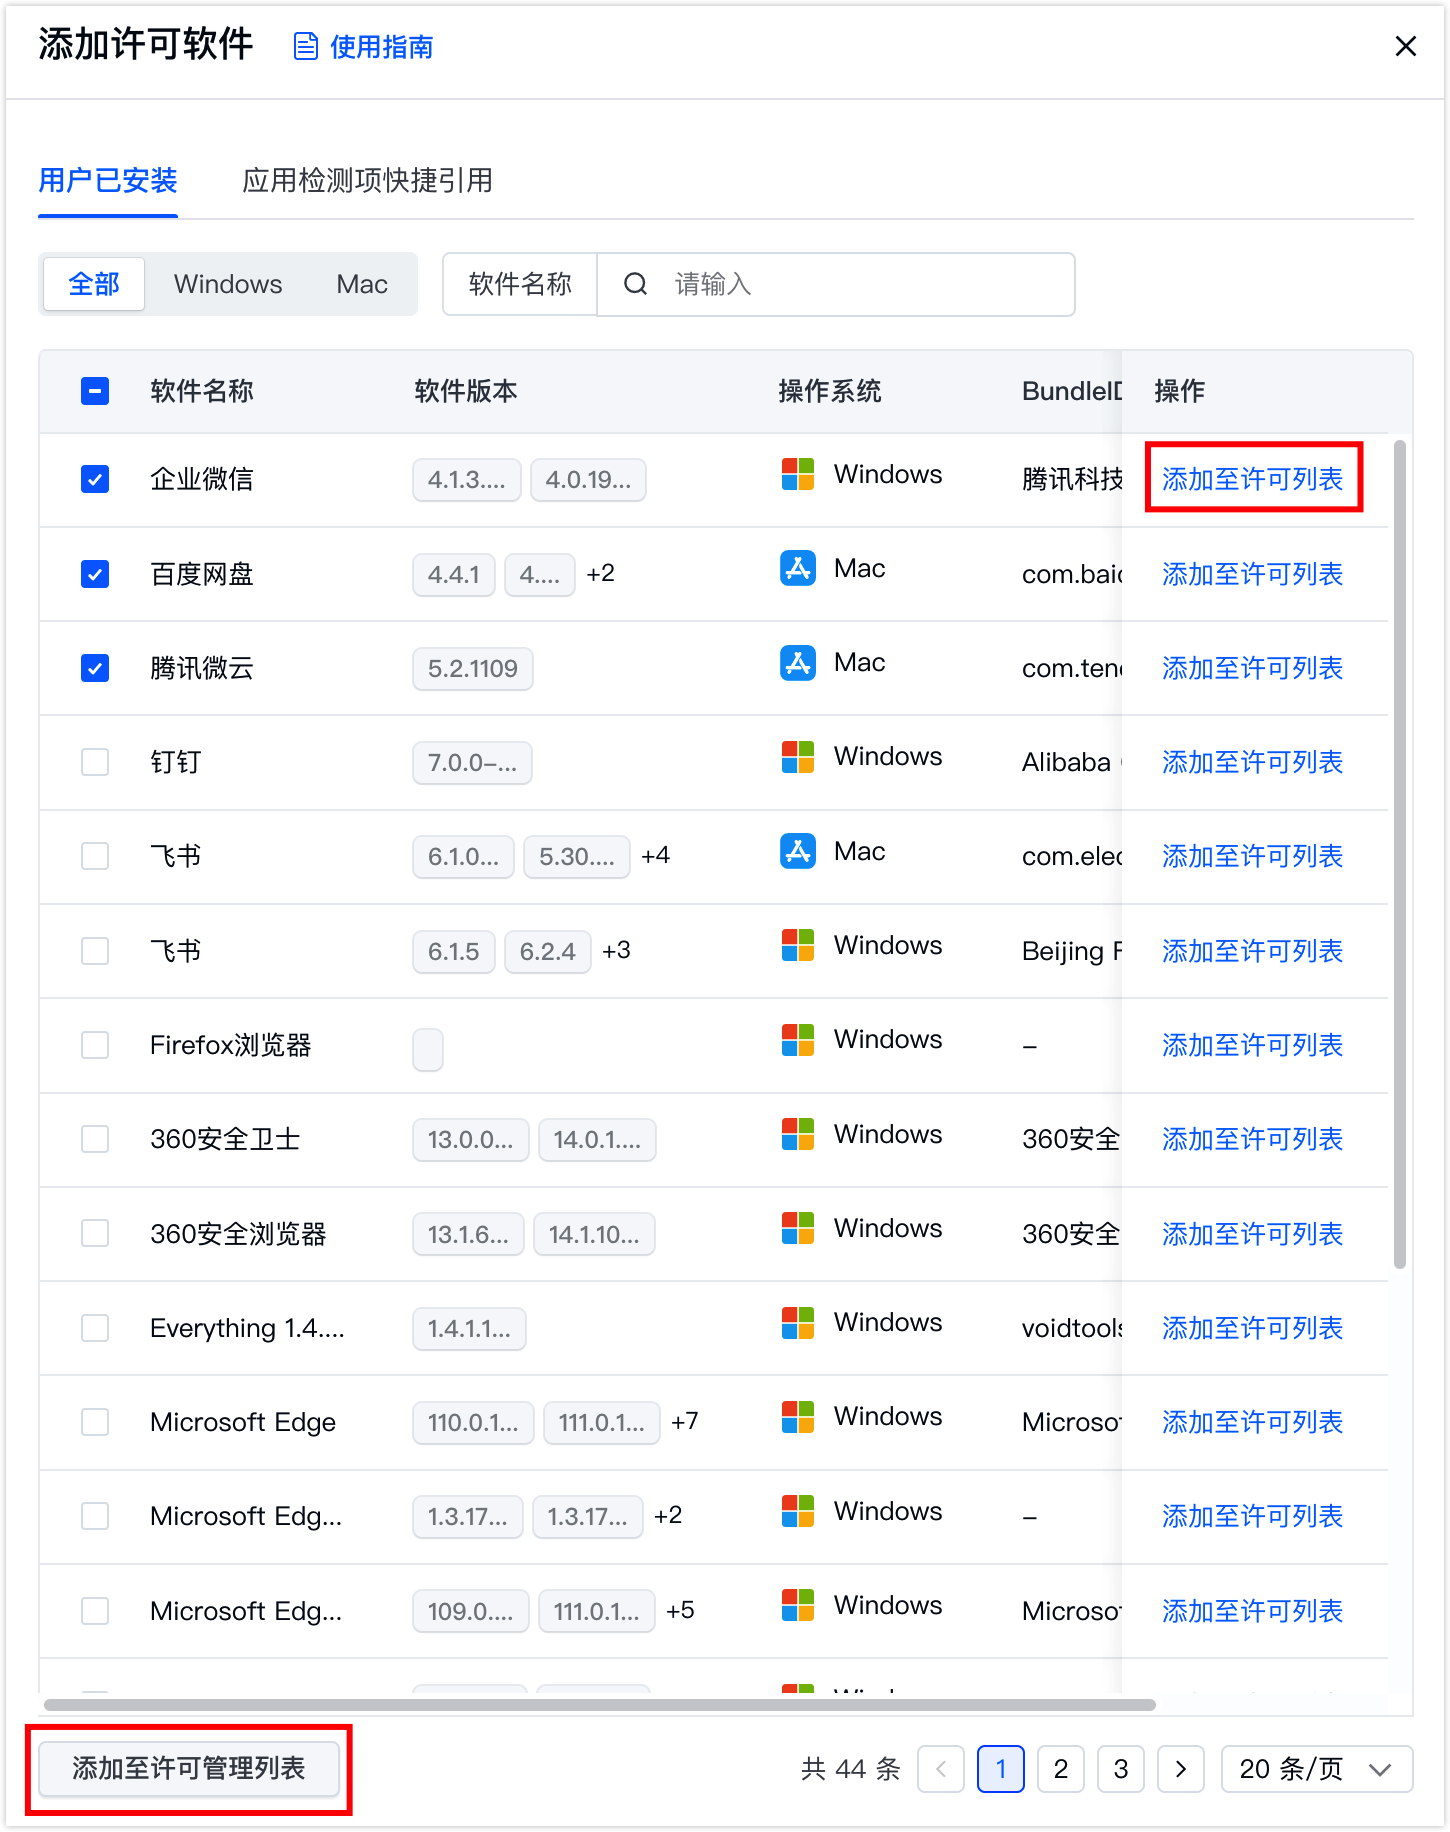Check the Everything 1.4 checkbox
The height and width of the screenshot is (1832, 1450).
[95, 1328]
